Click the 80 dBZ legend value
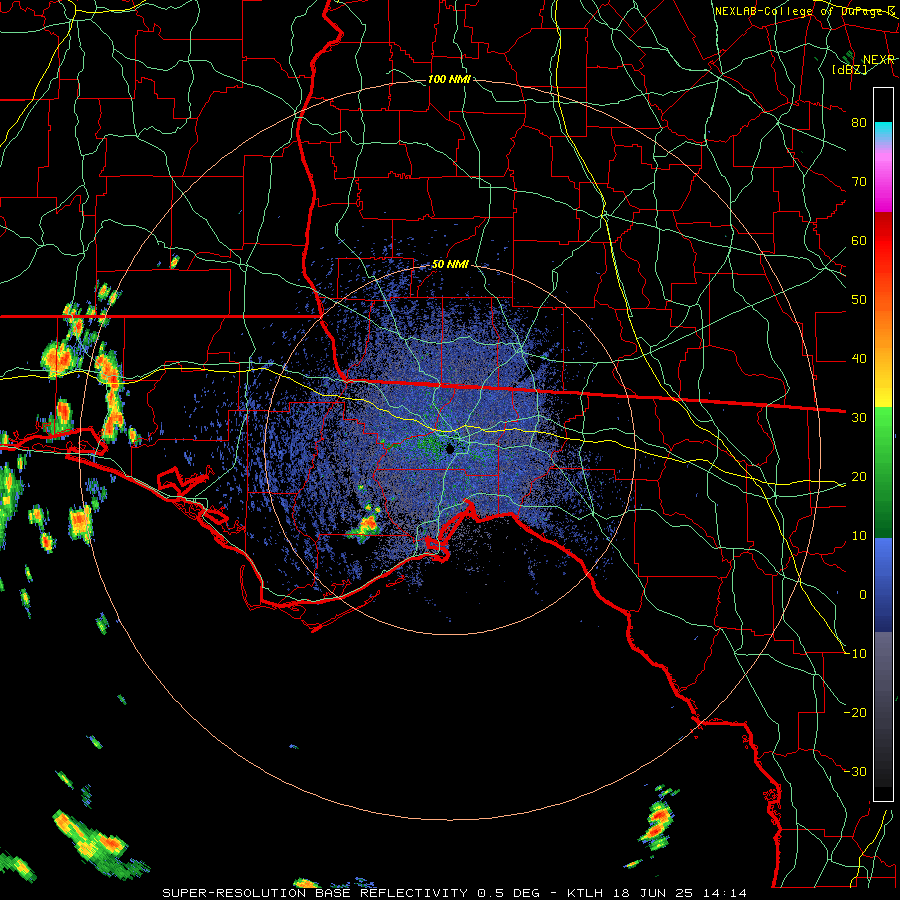This screenshot has height=900, width=900. pyautogui.click(x=859, y=122)
